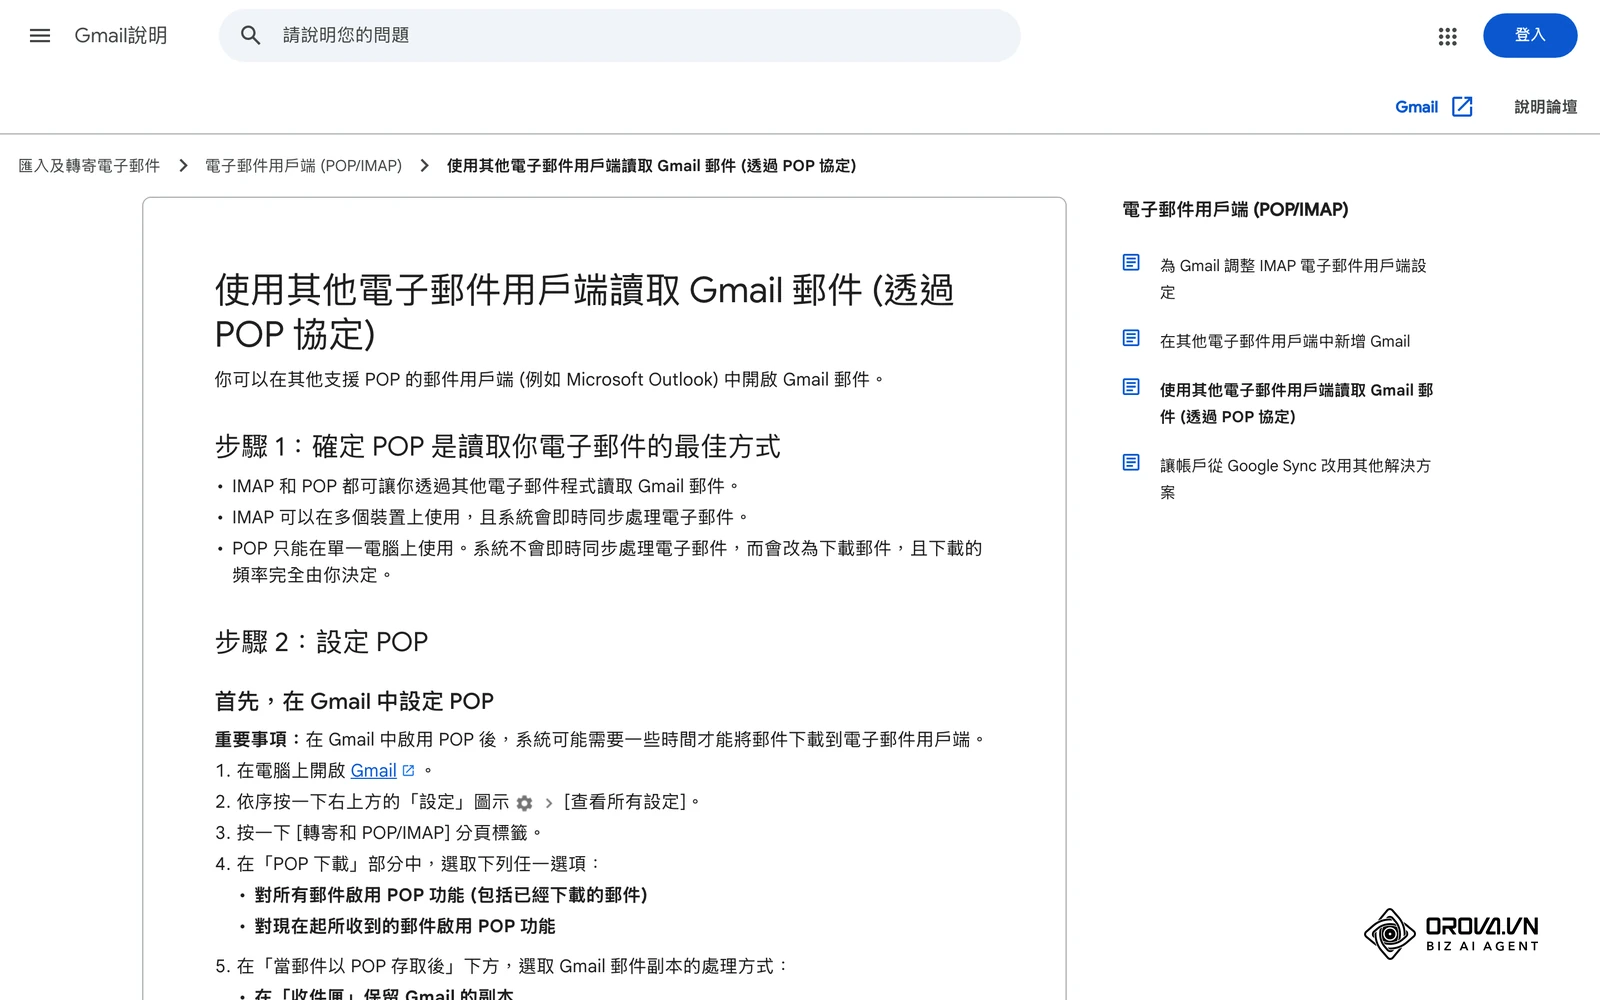Screen dimensions: 1600x1000
Task: Click the search magnifier icon
Action: click(x=251, y=36)
